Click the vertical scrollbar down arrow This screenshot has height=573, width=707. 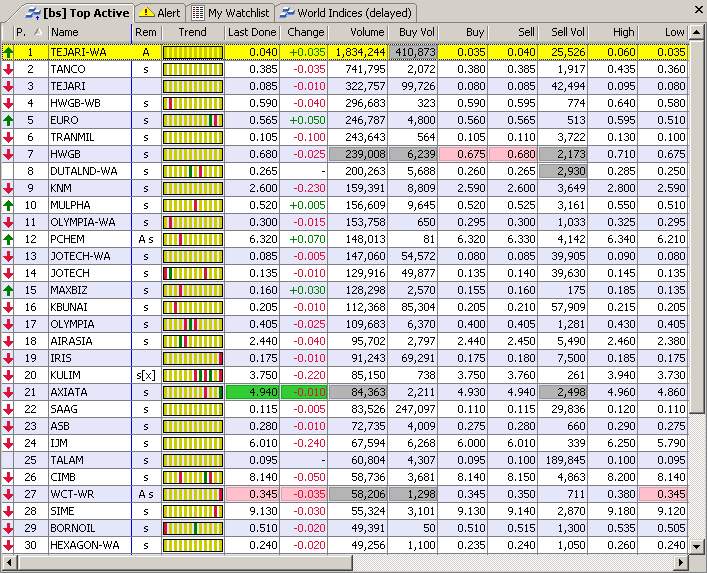[x=697, y=546]
